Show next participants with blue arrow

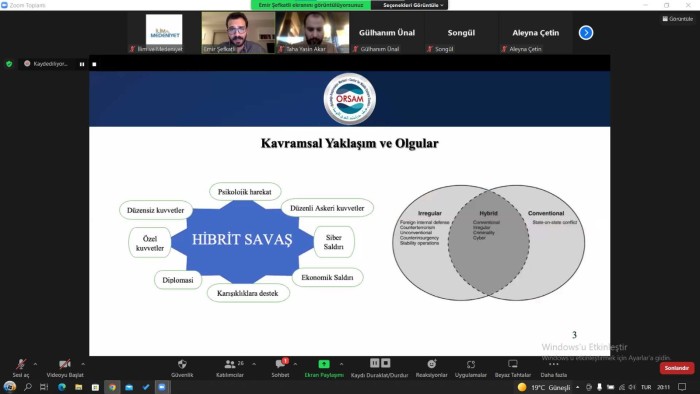(586, 33)
